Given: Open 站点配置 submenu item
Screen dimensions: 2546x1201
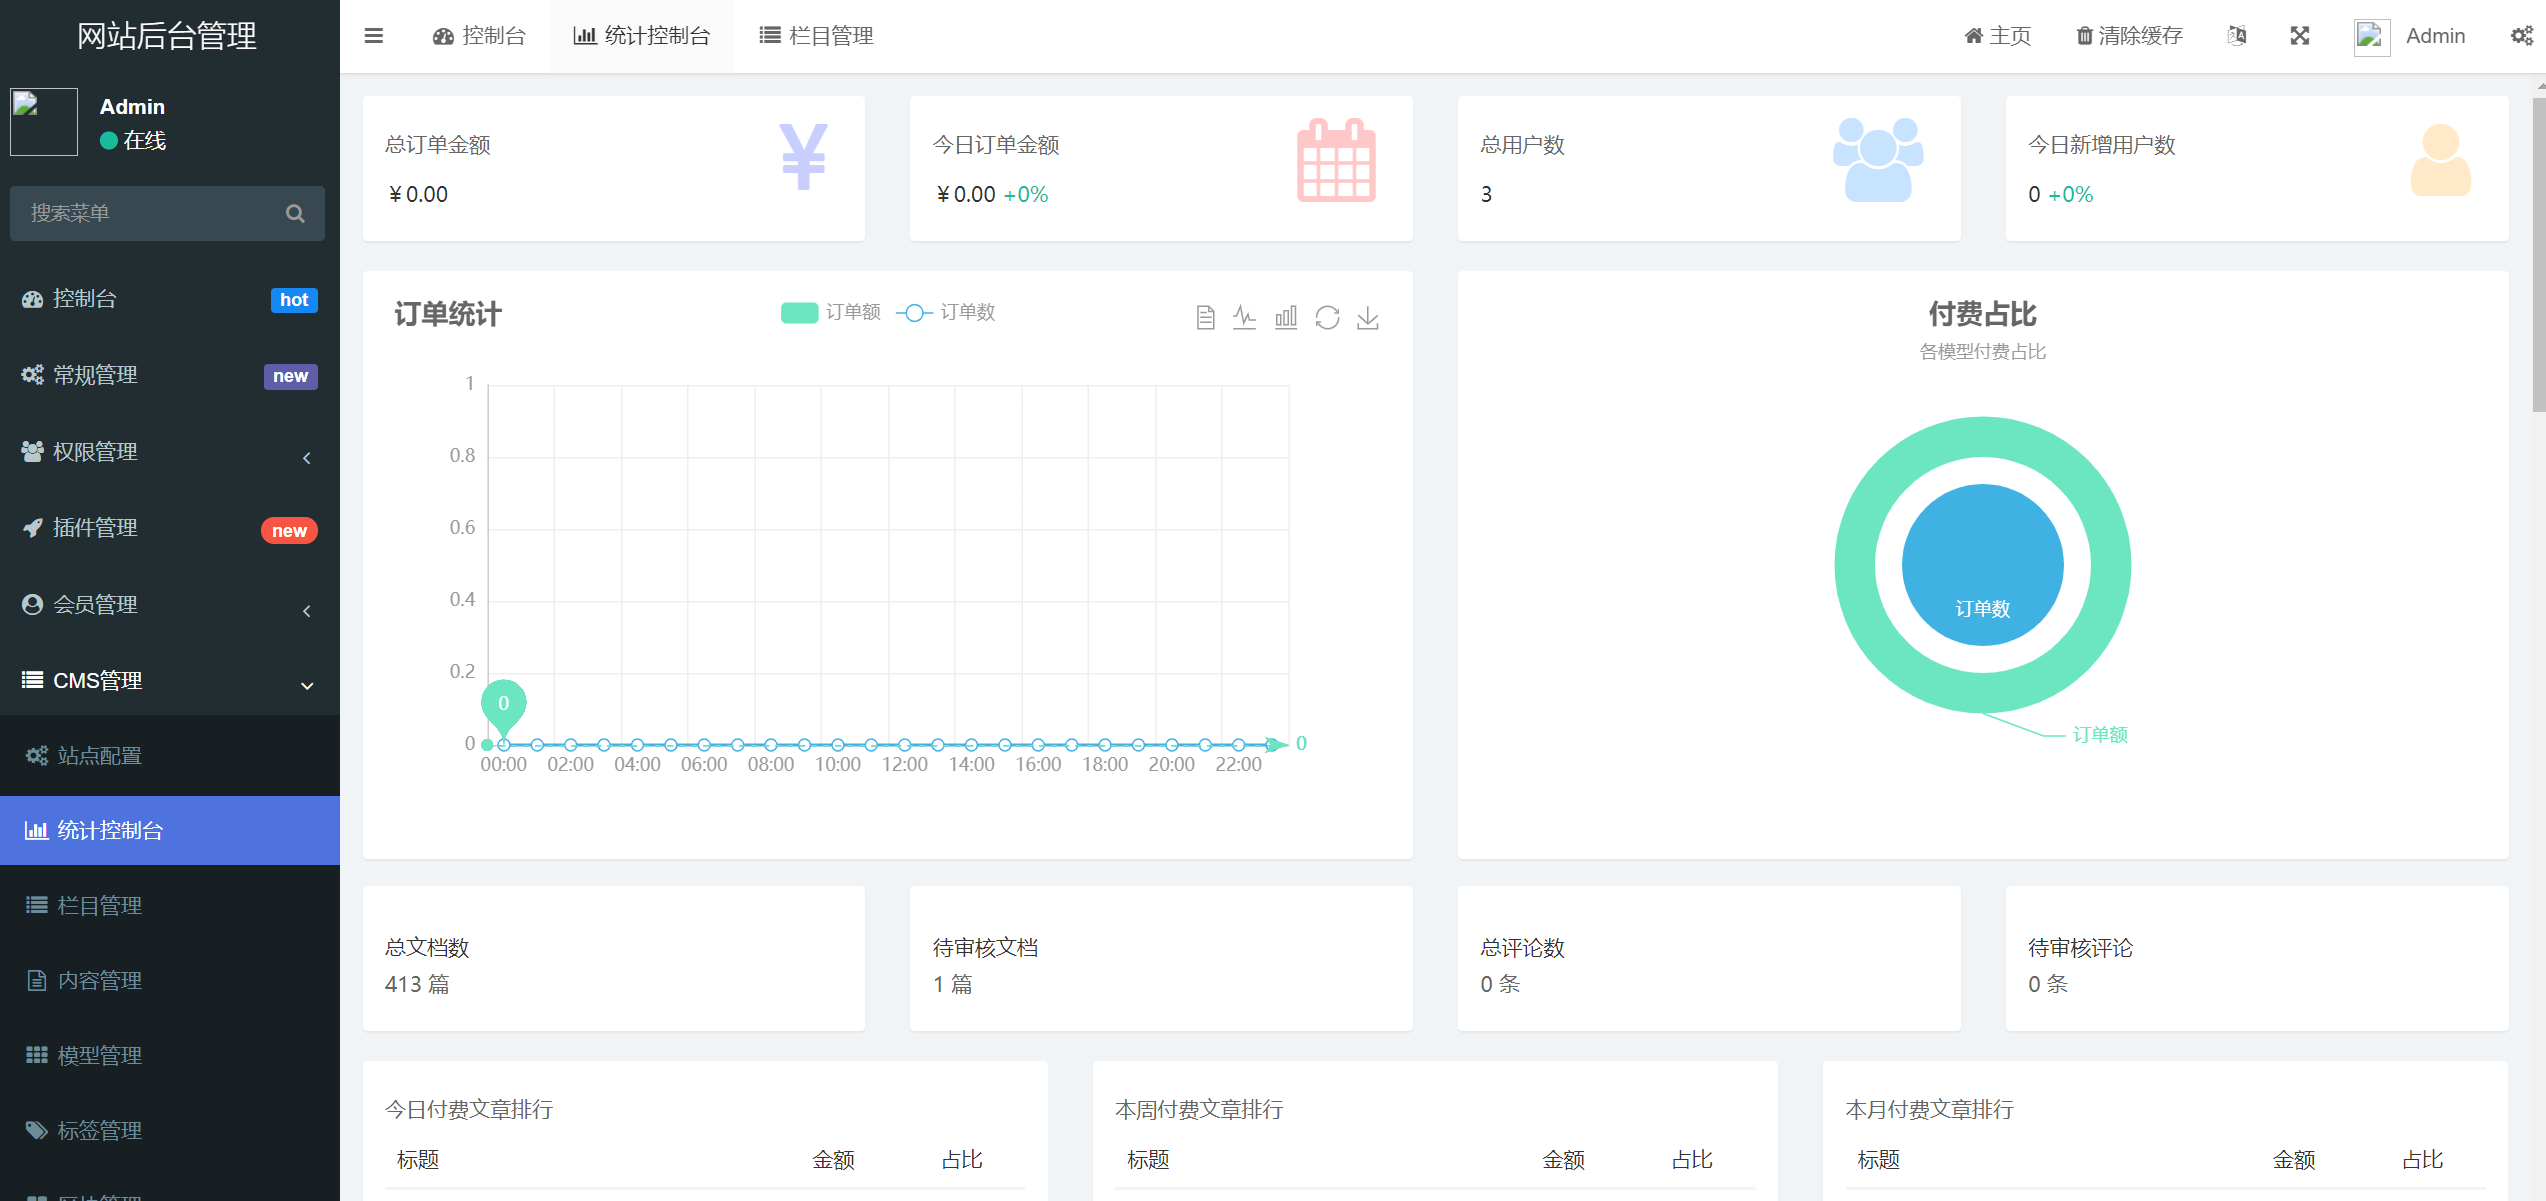Looking at the screenshot, I should [x=170, y=756].
